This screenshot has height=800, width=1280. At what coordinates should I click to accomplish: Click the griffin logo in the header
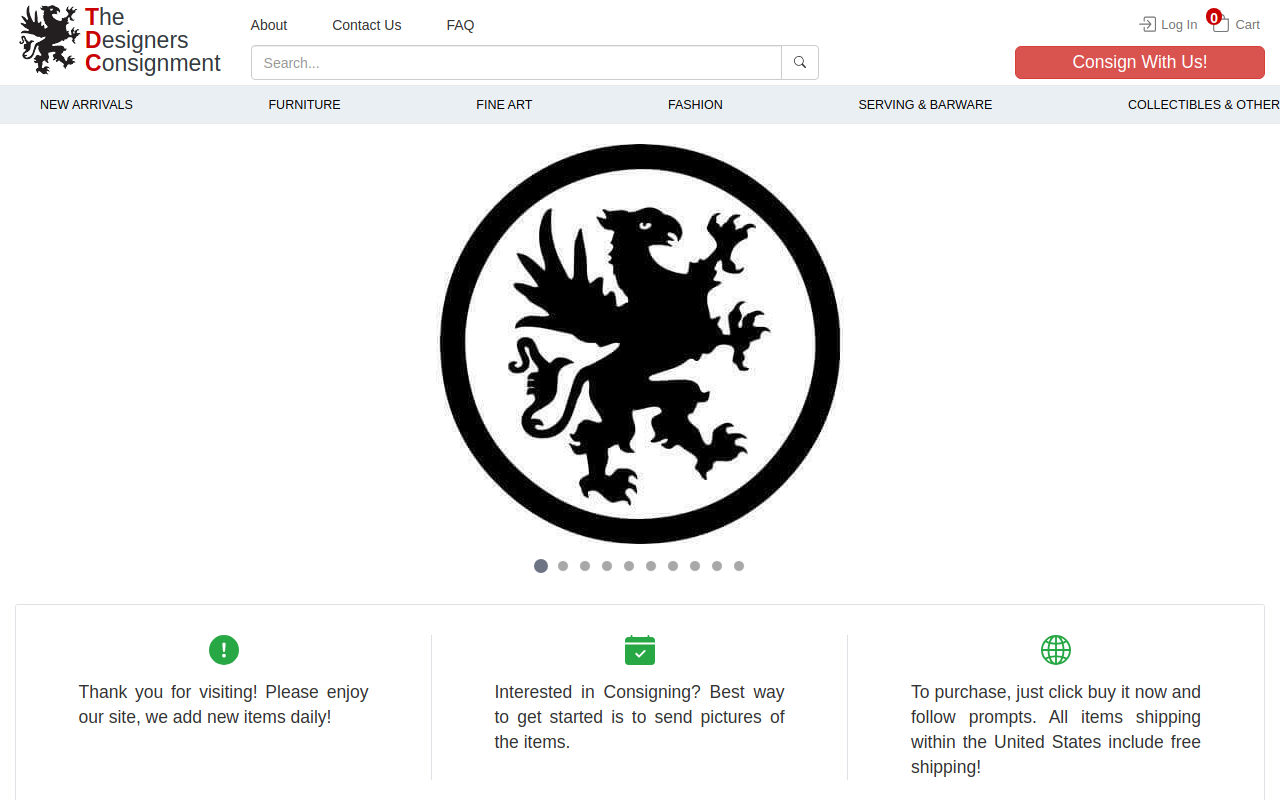click(49, 40)
